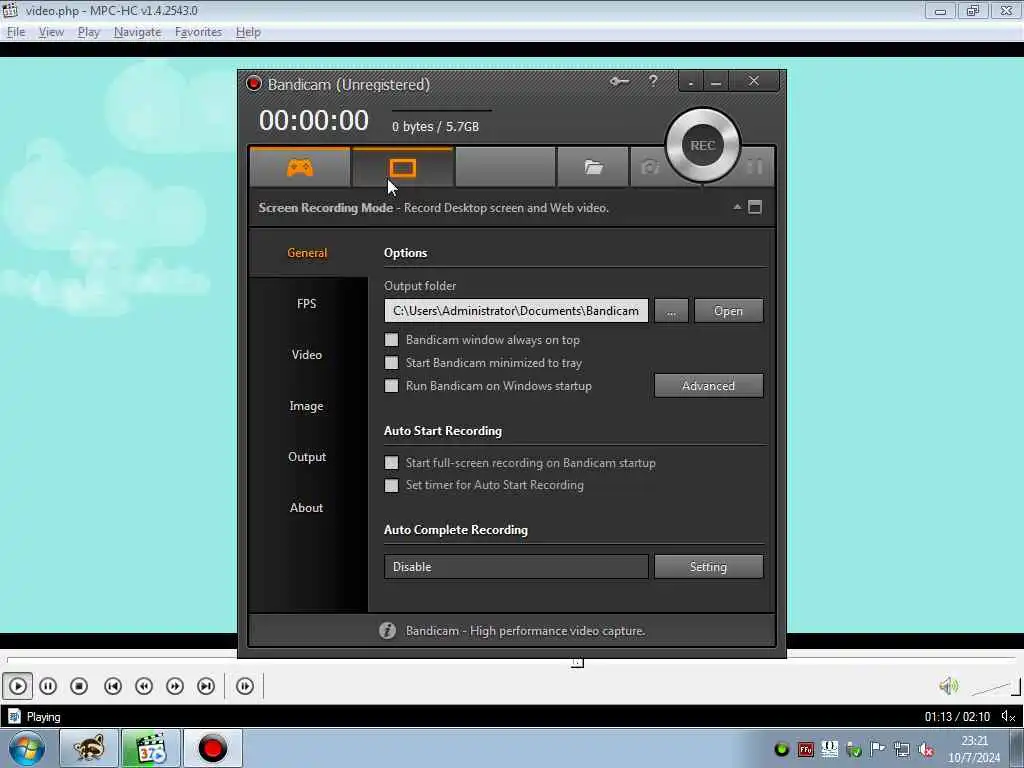Enable Run Bandicam on Windows startup
This screenshot has height=768, width=1024.
pos(391,385)
